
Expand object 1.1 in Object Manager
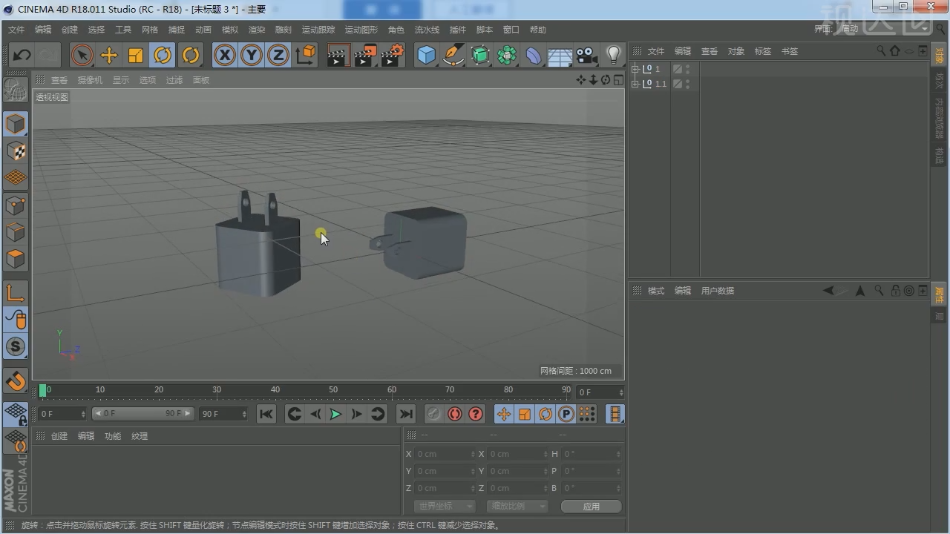tap(635, 84)
